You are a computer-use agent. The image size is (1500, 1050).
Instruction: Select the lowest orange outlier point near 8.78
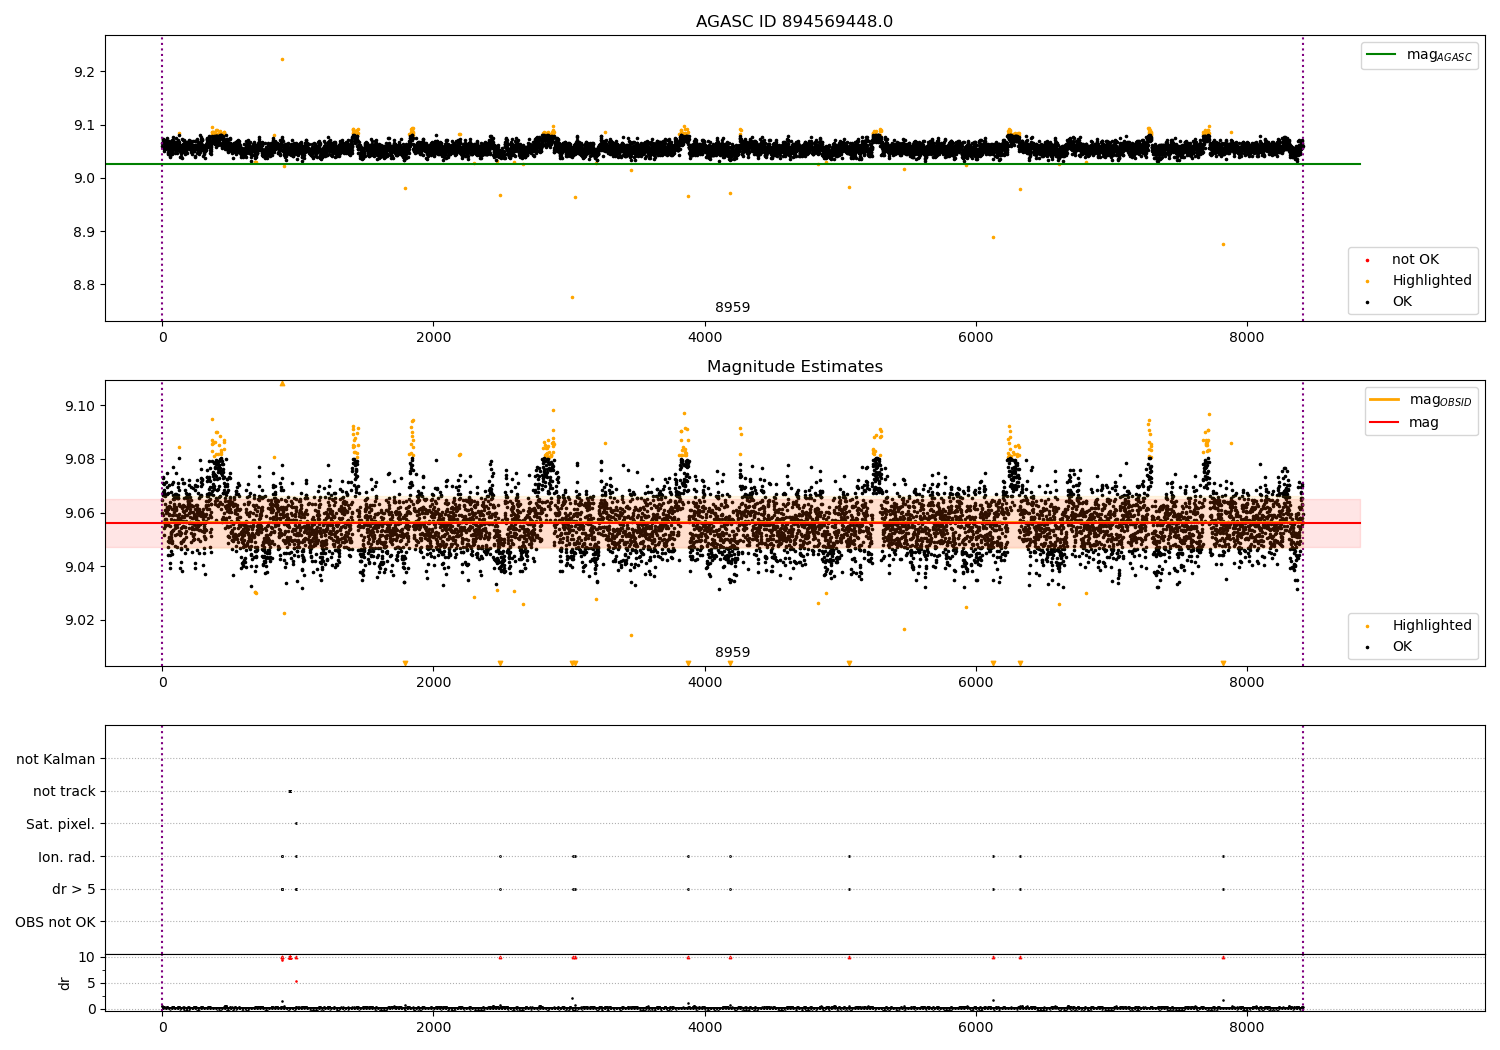572,297
